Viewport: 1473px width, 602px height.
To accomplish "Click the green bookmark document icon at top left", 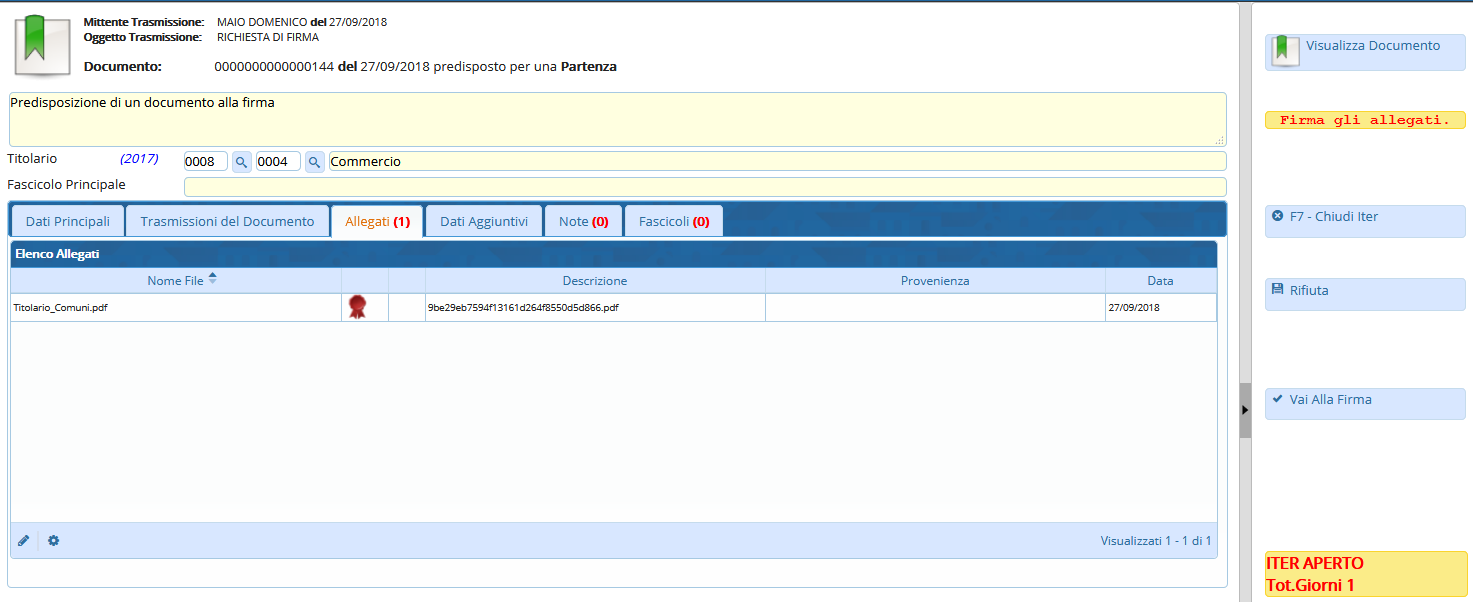I will coord(41,45).
